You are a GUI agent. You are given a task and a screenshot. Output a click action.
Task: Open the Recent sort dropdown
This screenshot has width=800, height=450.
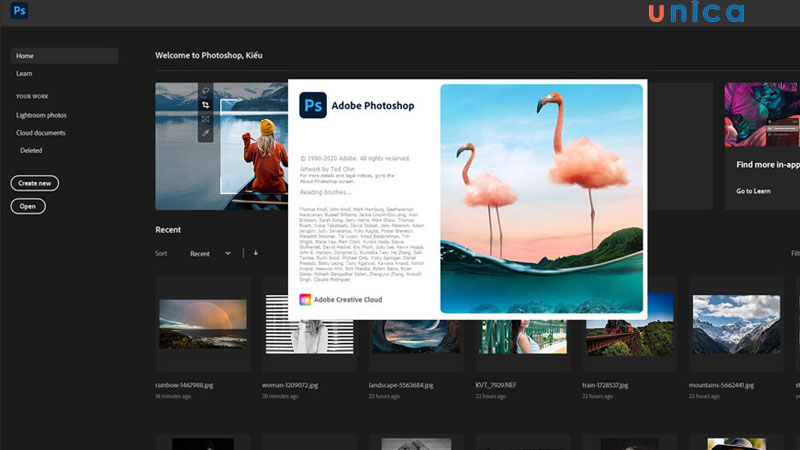[210, 254]
